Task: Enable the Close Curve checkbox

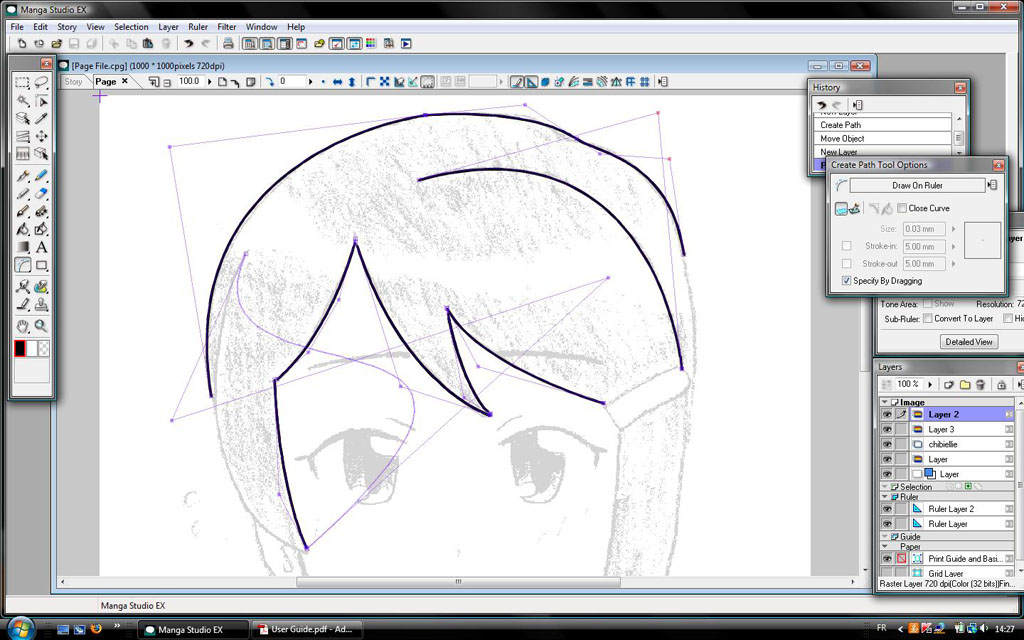Action: tap(903, 208)
